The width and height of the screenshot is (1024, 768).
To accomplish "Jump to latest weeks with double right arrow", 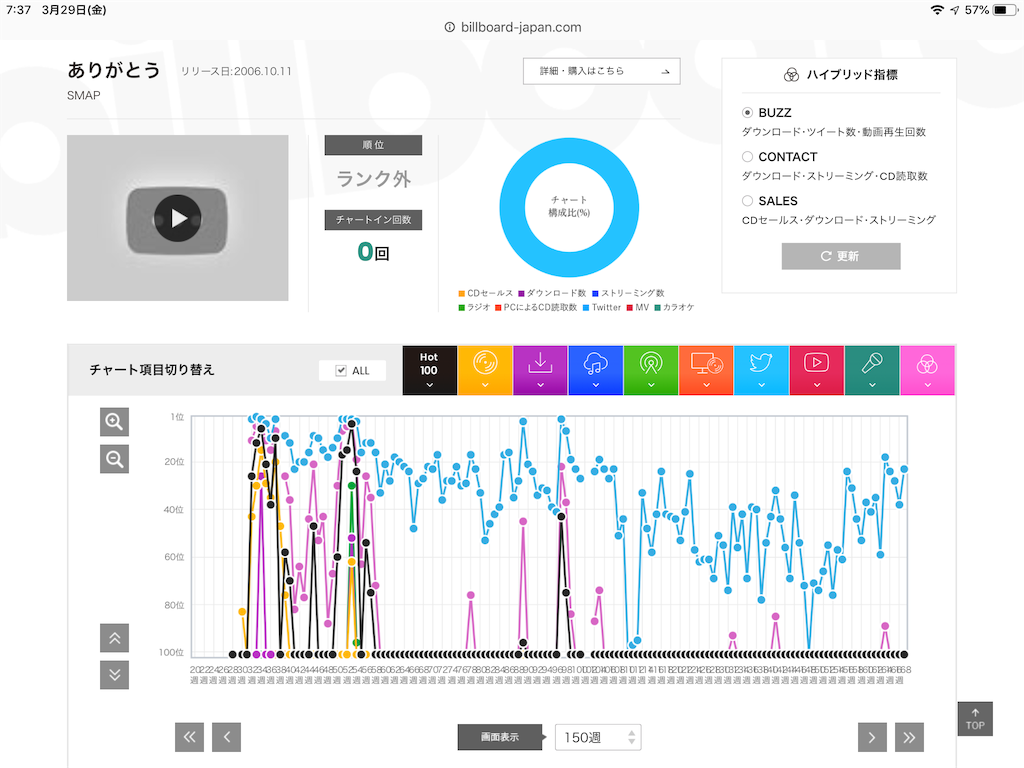I will [909, 737].
